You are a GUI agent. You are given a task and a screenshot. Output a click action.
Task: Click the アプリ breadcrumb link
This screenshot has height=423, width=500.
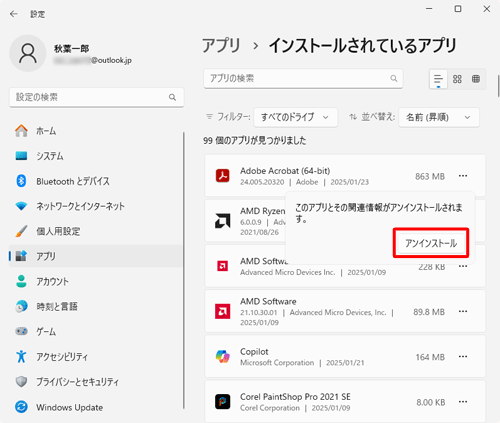[x=221, y=45]
